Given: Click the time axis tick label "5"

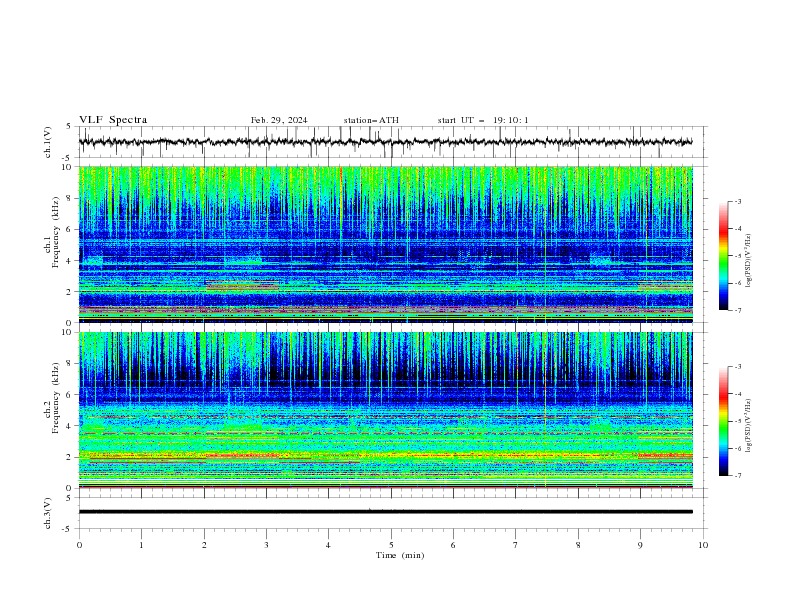Looking at the screenshot, I should pyautogui.click(x=391, y=545).
